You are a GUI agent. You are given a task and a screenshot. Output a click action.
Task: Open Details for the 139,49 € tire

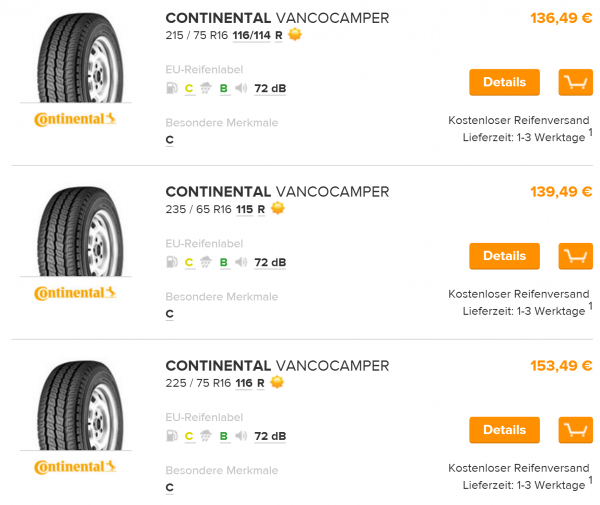[504, 256]
